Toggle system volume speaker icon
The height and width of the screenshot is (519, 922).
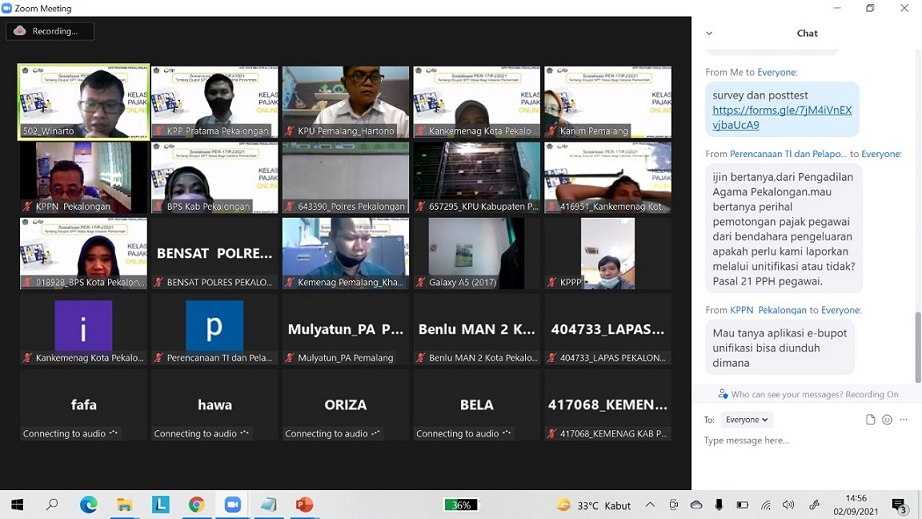click(x=789, y=505)
